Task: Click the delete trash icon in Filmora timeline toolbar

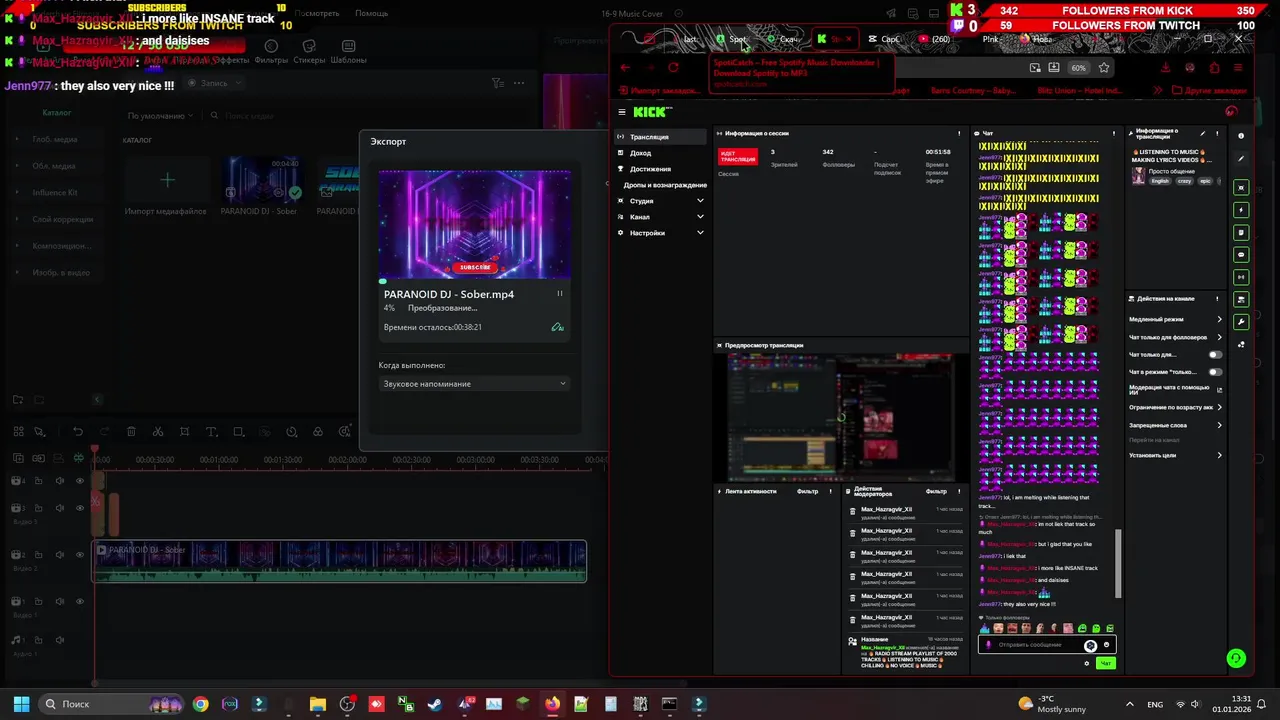Action: tap(131, 432)
